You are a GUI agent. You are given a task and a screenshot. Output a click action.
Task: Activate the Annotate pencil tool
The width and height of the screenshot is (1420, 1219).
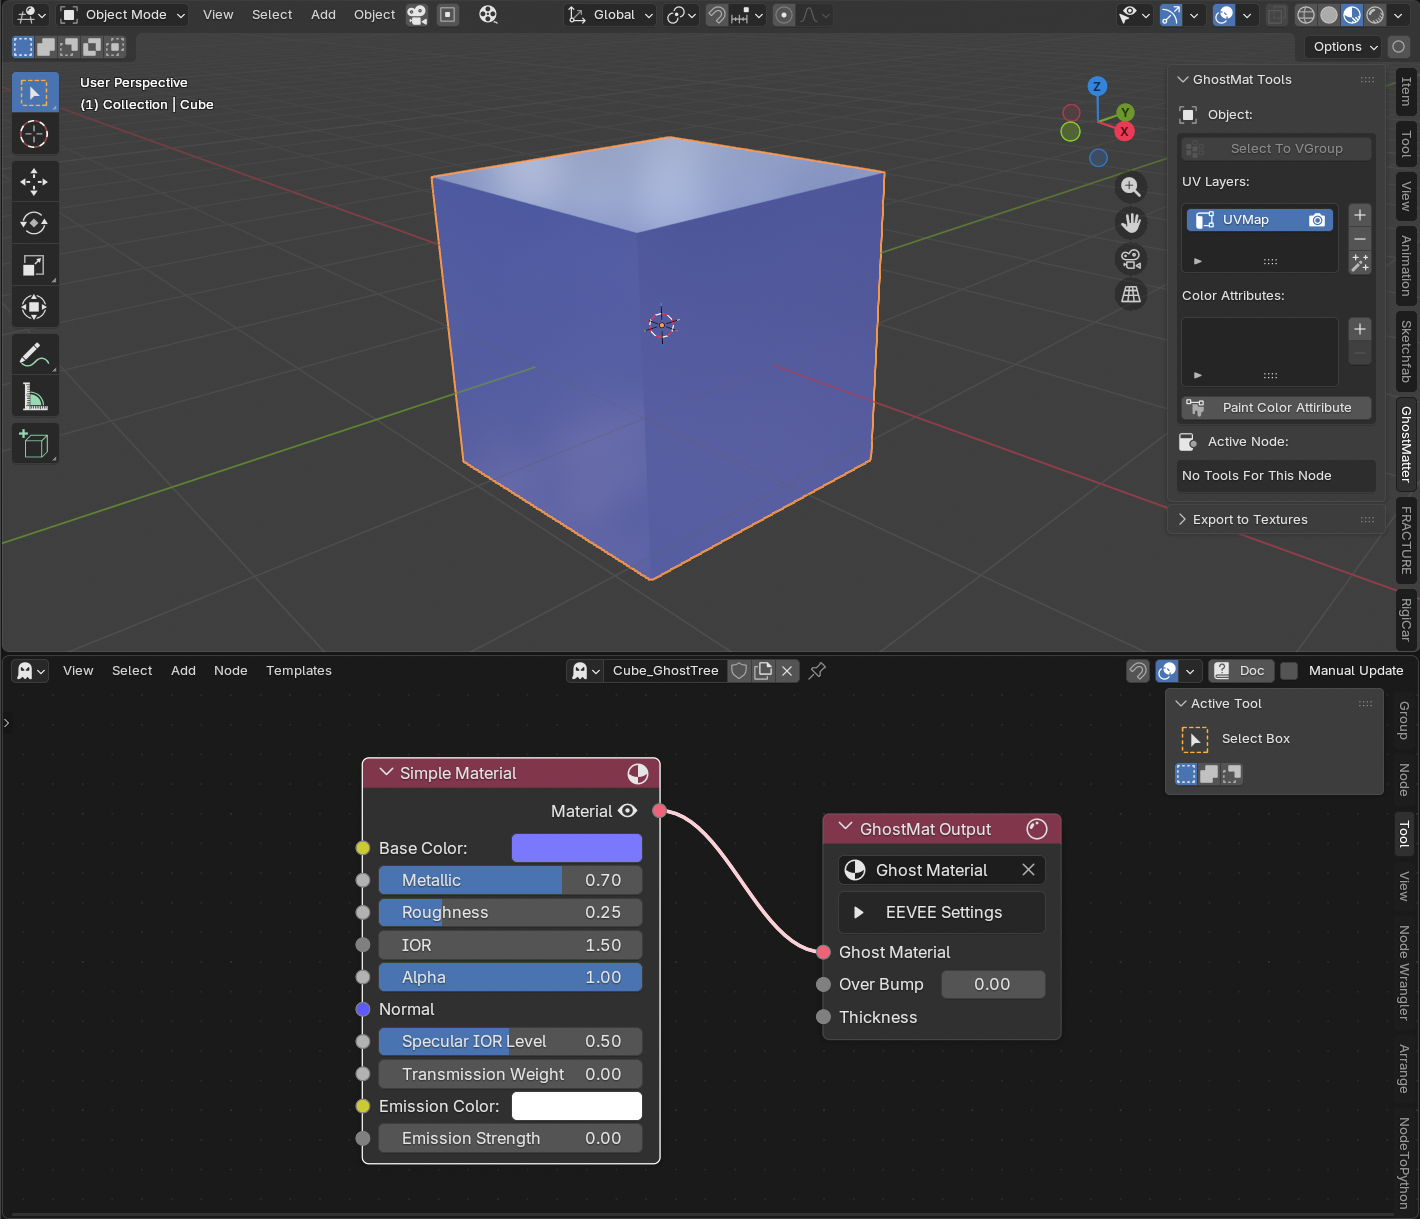[x=34, y=354]
